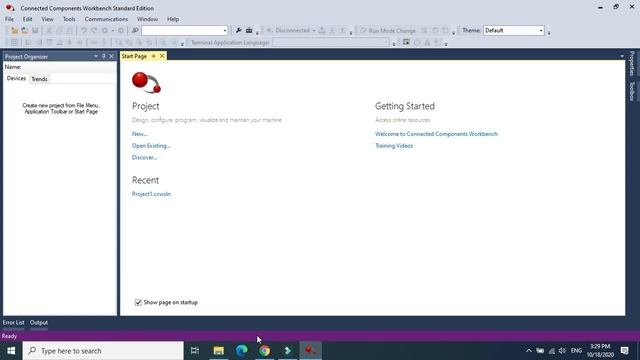Toggle Show page on startup checkbox
Image resolution: width=640 pixels, height=360 pixels.
(x=138, y=302)
